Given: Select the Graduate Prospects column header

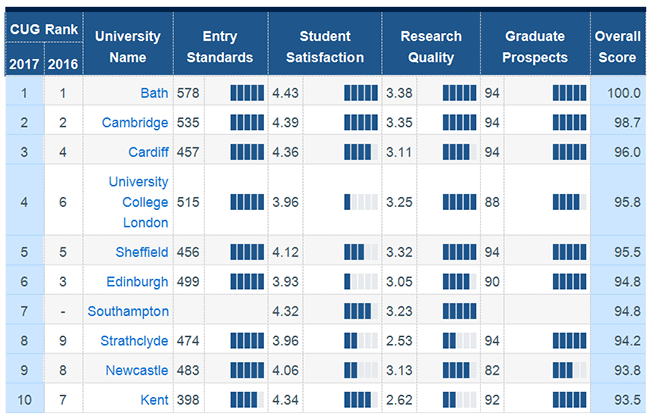Looking at the screenshot, I should point(535,46).
